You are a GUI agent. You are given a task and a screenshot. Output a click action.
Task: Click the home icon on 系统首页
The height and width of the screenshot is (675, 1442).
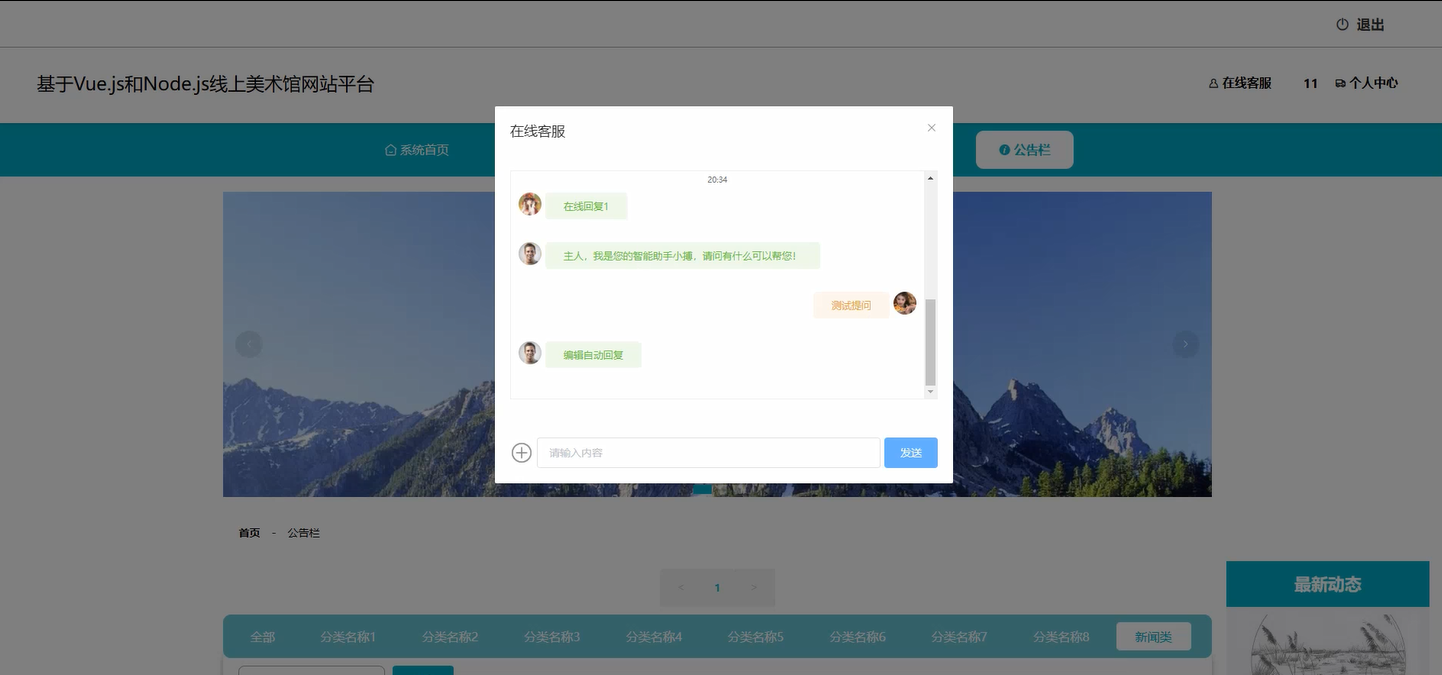pos(390,149)
